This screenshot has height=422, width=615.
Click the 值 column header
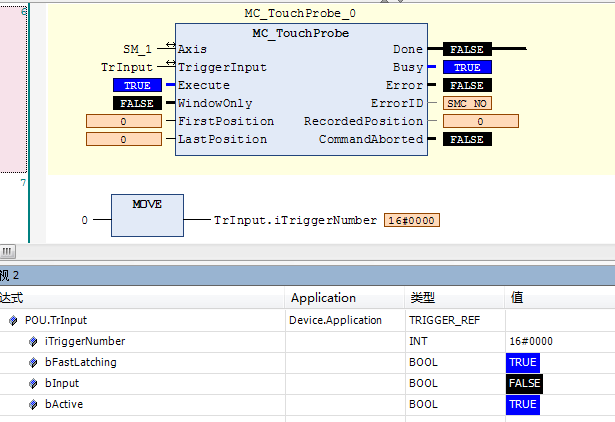pyautogui.click(x=516, y=298)
